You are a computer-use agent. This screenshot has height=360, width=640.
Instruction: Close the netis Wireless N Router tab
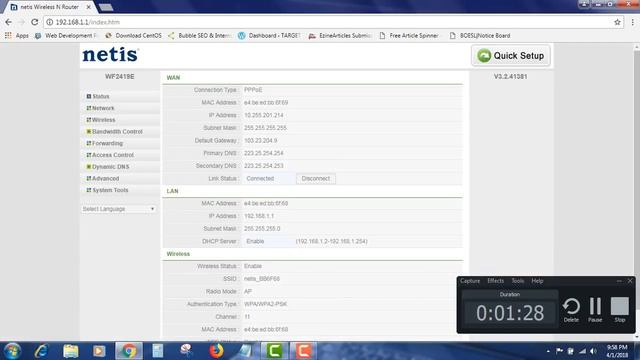[x=89, y=7]
